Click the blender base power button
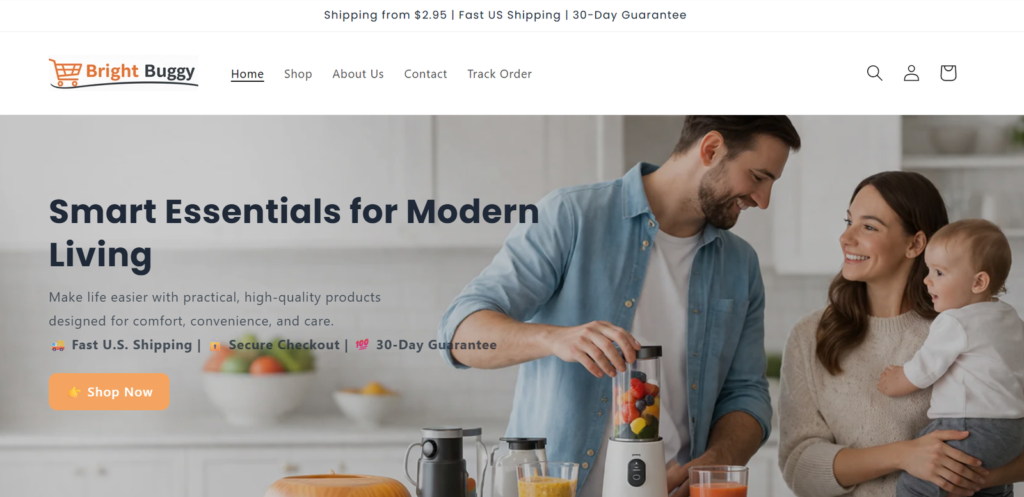The width and height of the screenshot is (1024, 497). pyautogui.click(x=636, y=472)
